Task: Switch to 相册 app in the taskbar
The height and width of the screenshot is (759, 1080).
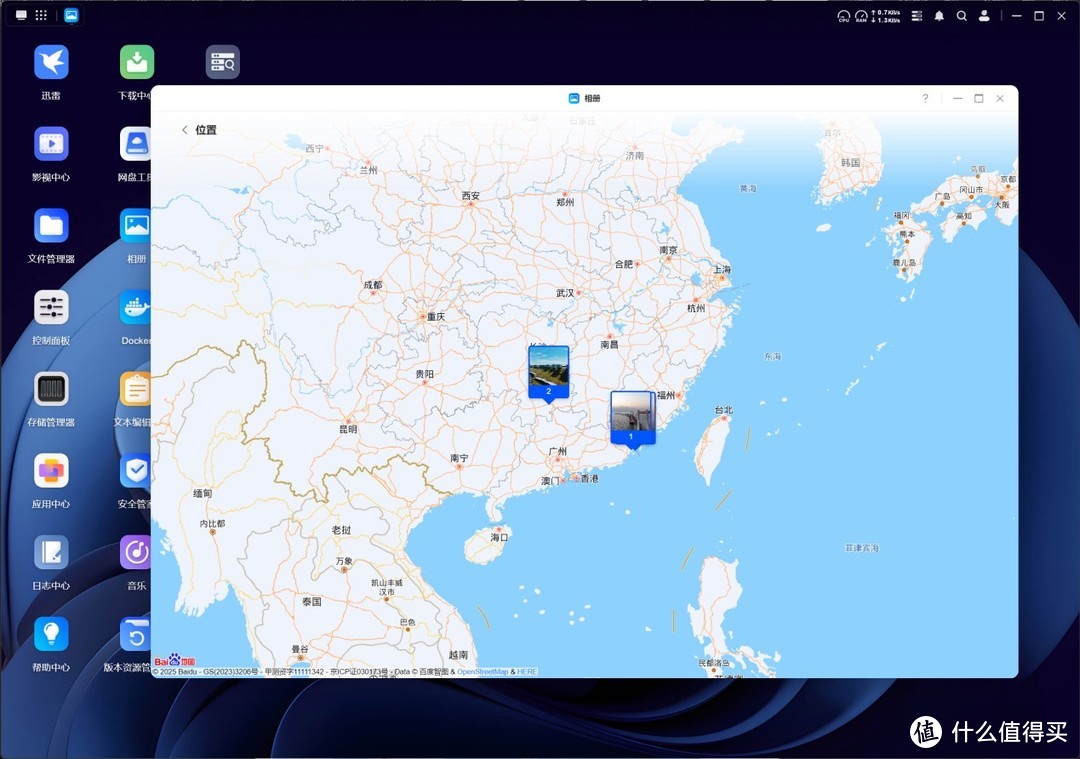Action: 71,15
